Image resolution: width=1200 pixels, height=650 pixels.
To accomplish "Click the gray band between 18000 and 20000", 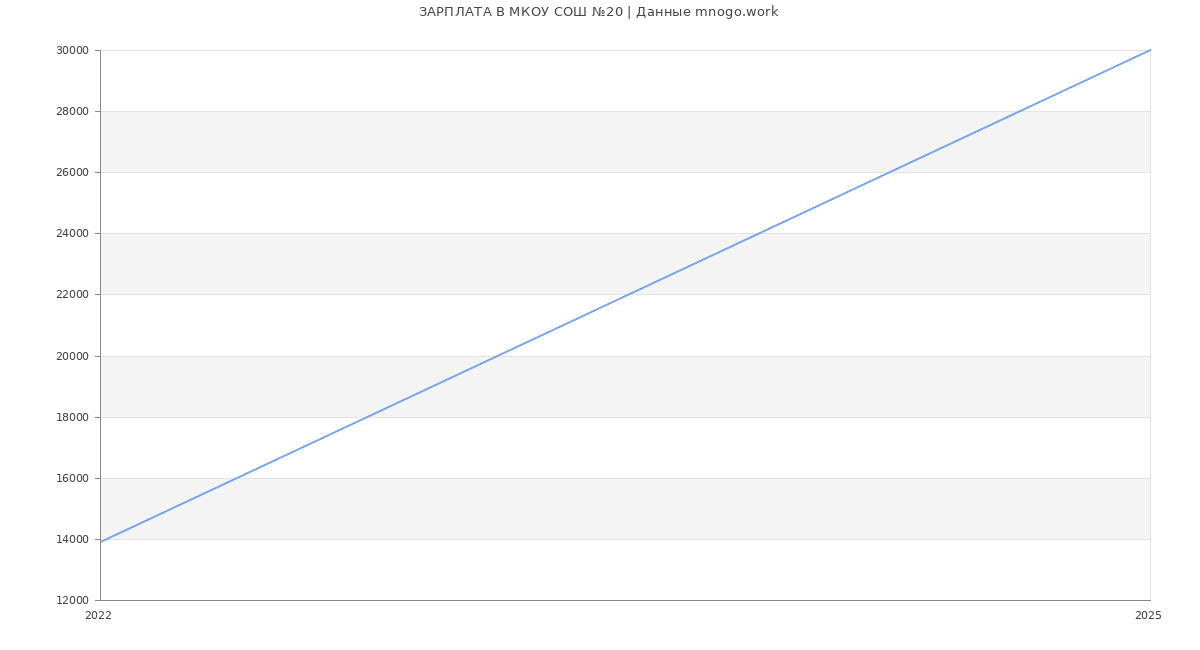I will pos(700,387).
